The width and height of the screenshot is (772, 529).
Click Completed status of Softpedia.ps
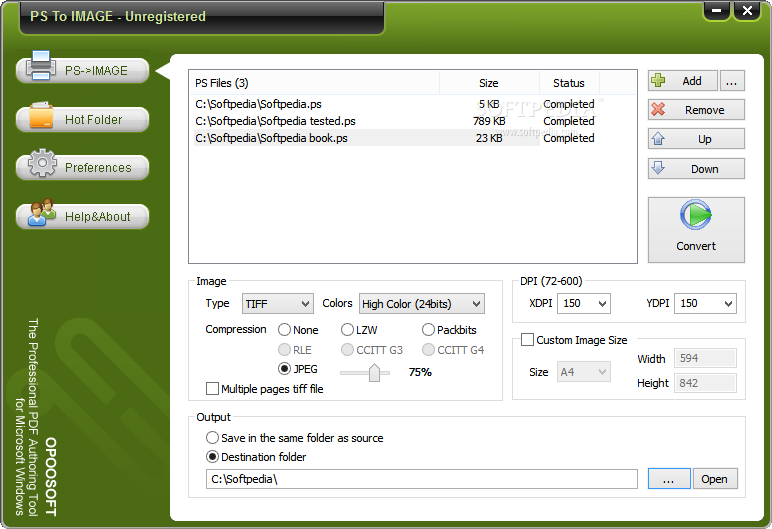569,104
